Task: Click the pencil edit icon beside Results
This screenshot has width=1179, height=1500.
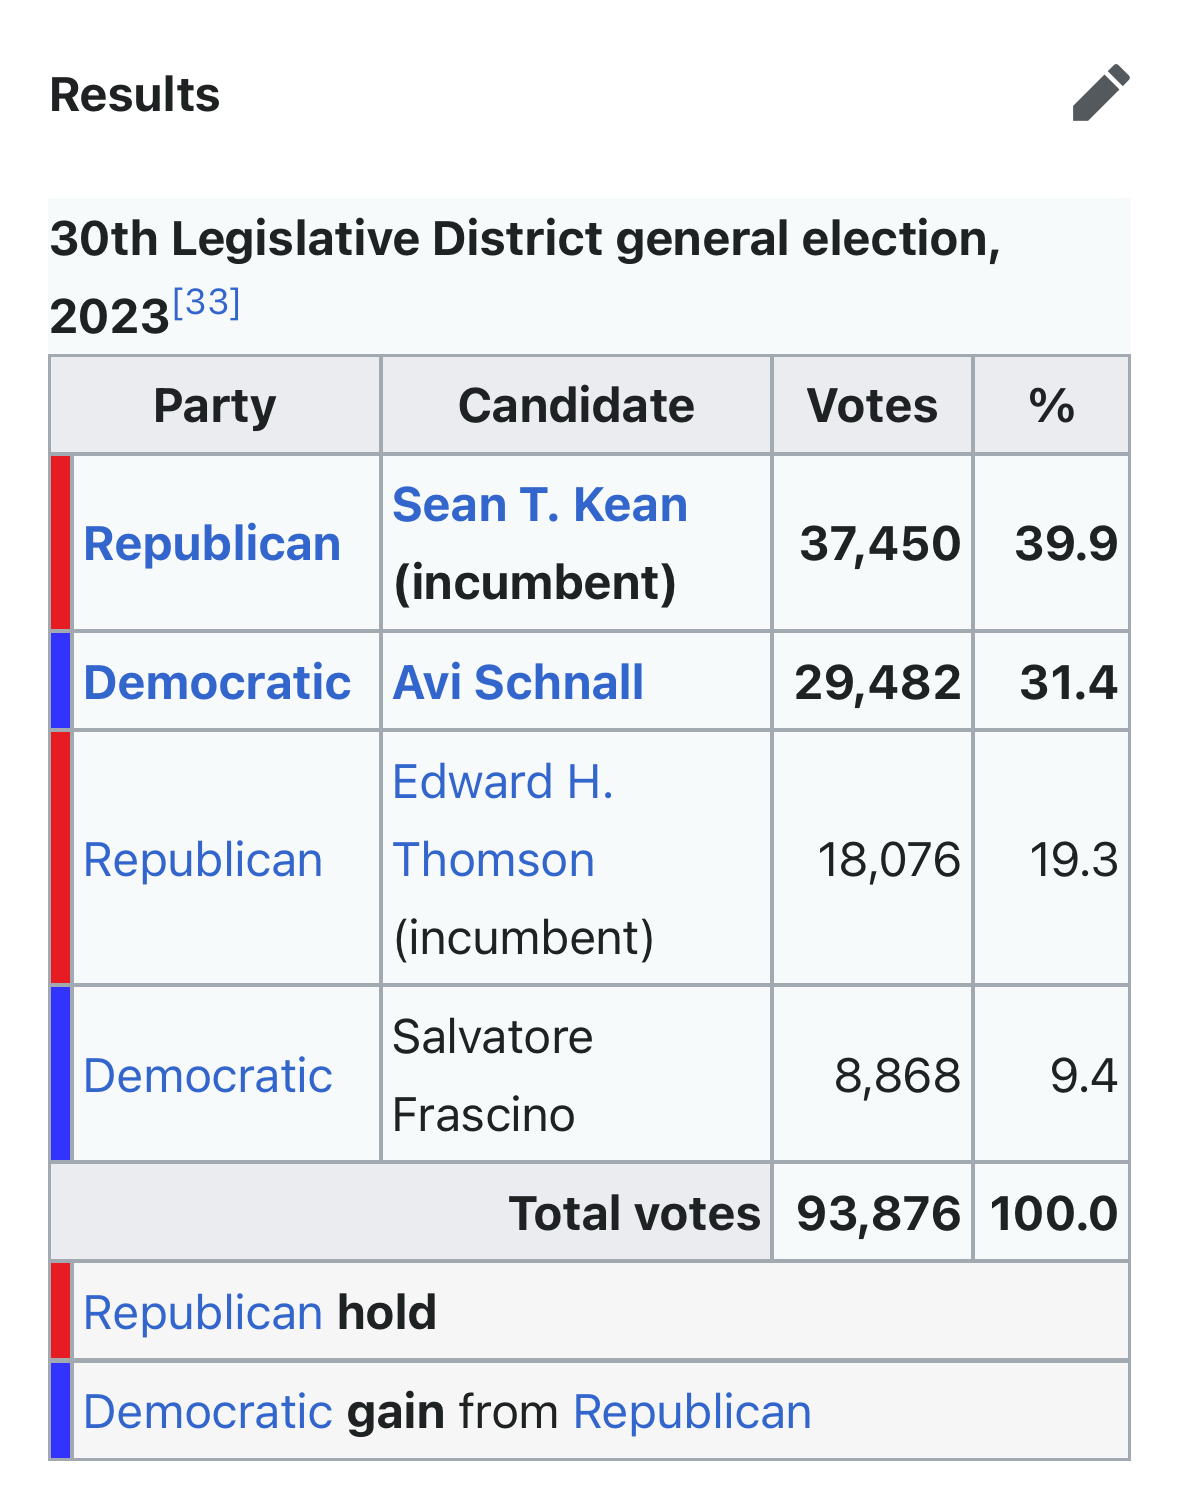Action: tap(1101, 94)
